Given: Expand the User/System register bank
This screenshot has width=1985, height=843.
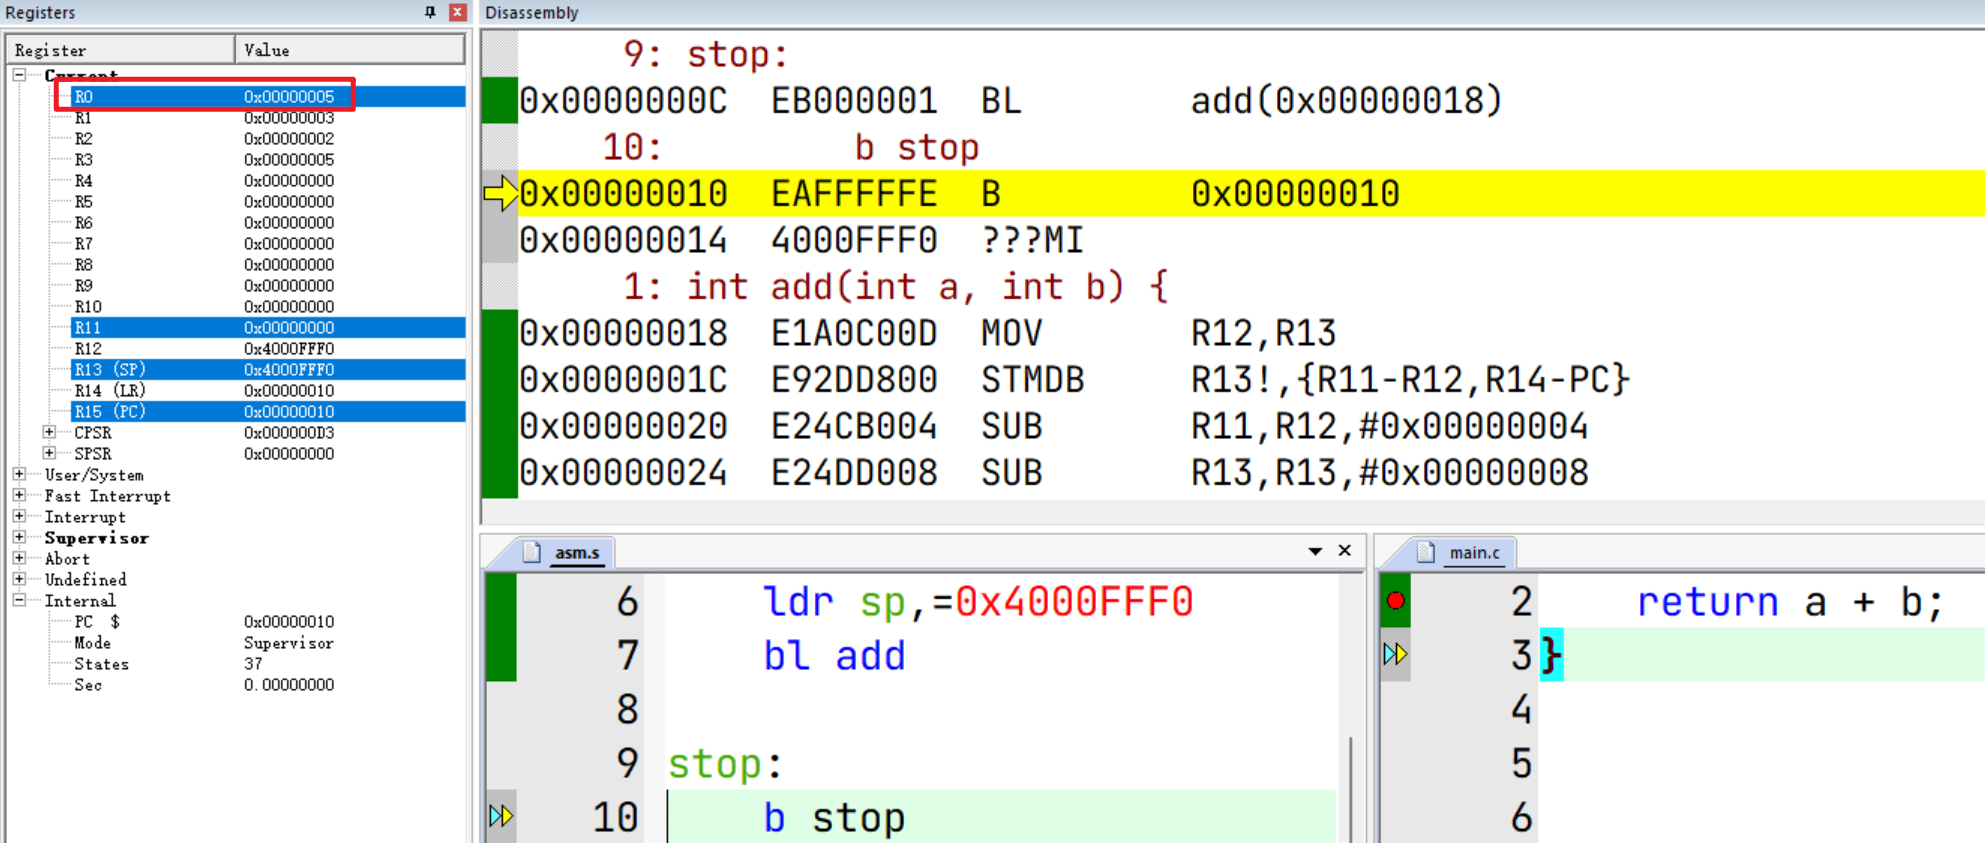Looking at the screenshot, I should (x=19, y=474).
